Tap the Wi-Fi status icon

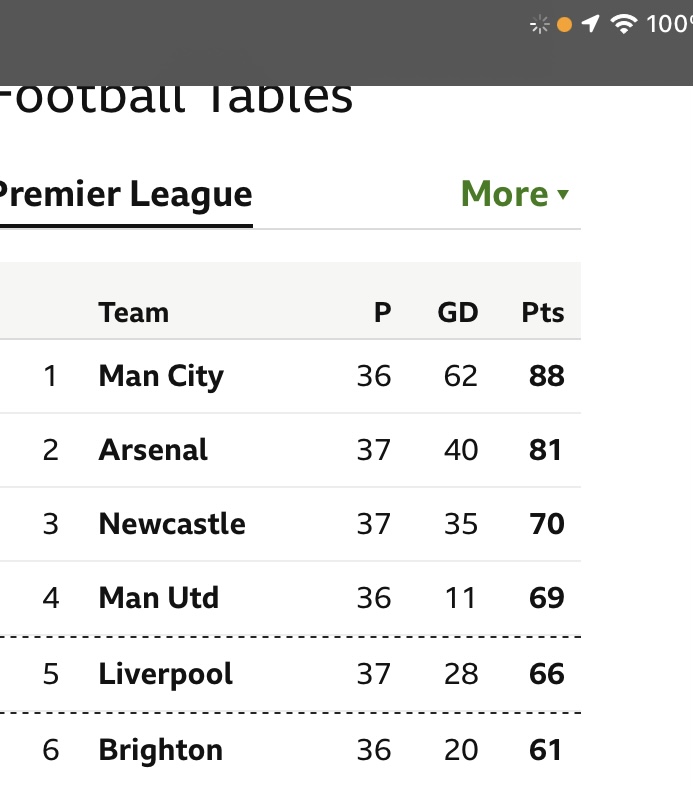(x=623, y=24)
